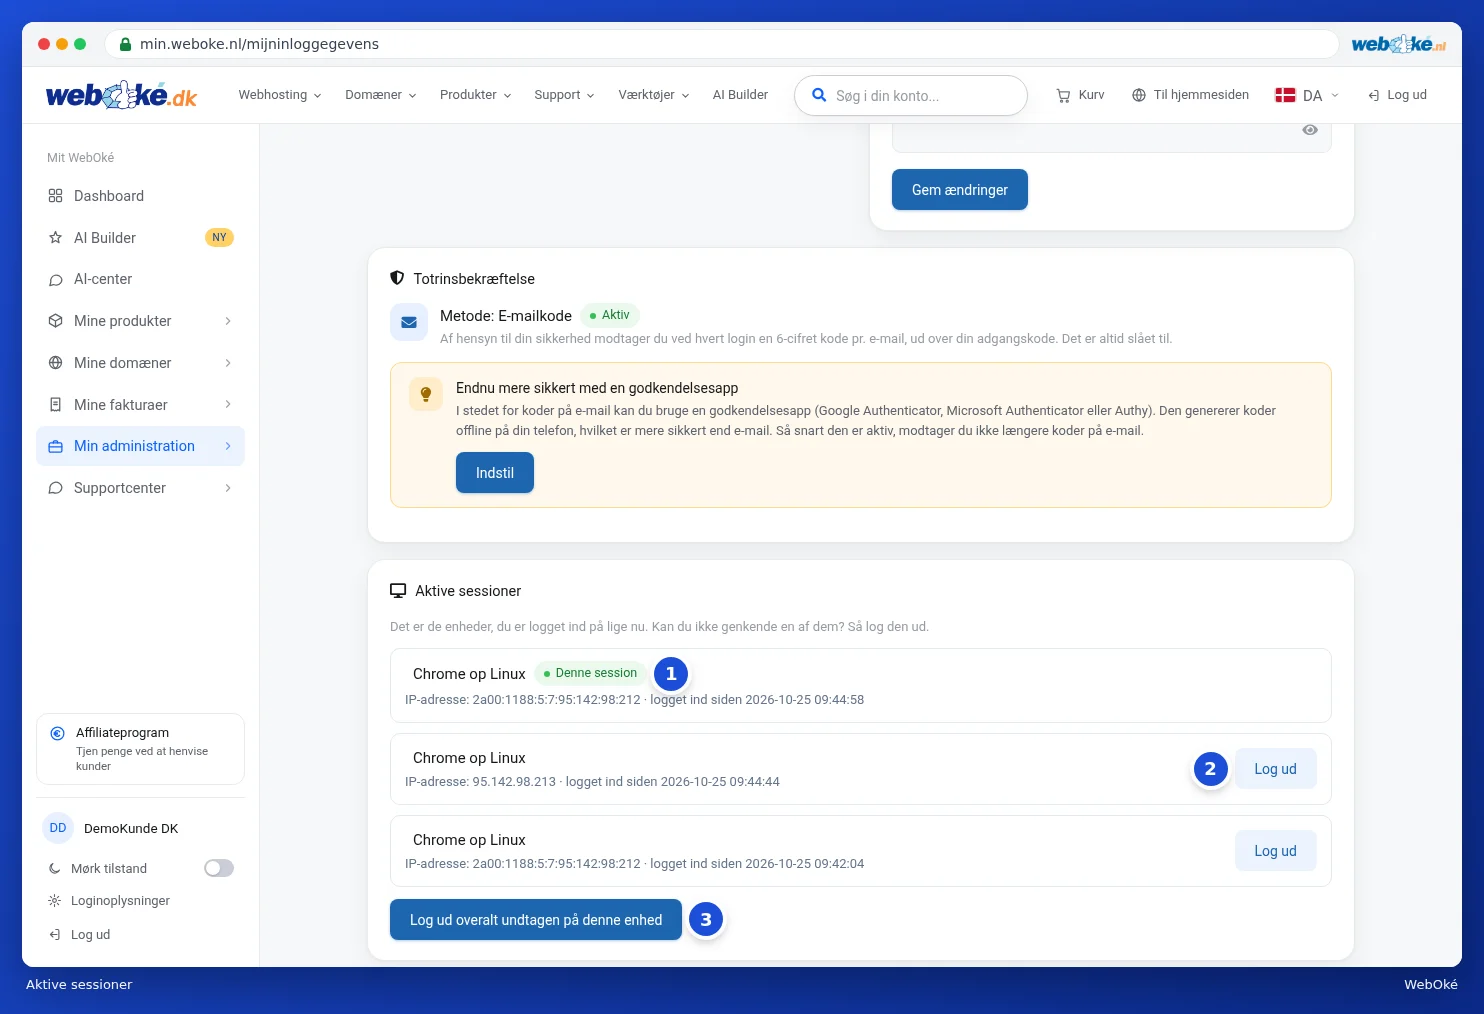Show password with the eye icon
This screenshot has width=1484, height=1014.
click(x=1310, y=130)
